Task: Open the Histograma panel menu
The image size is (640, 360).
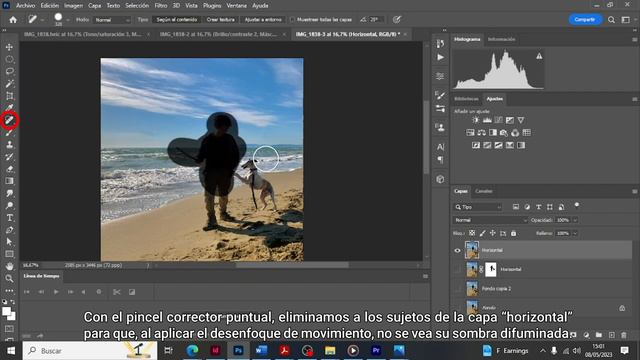Action: coord(634,40)
